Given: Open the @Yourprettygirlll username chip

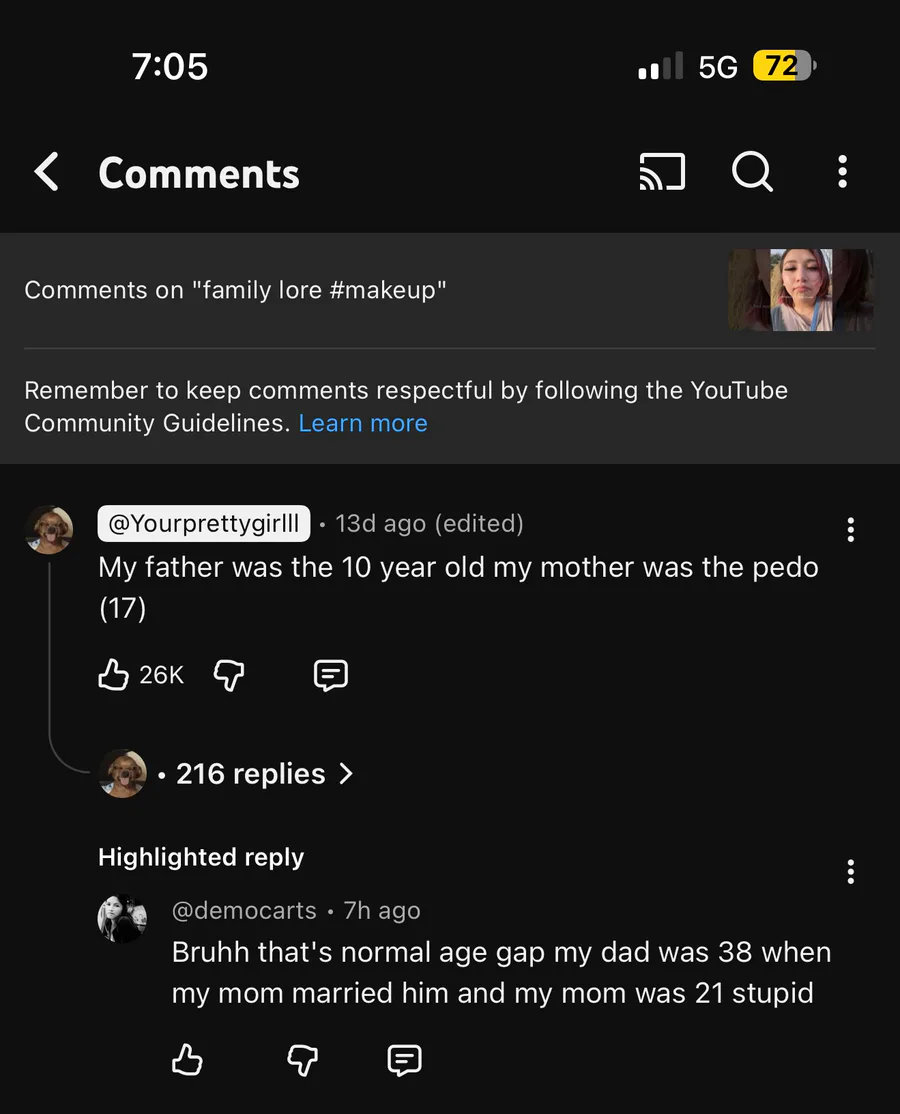Looking at the screenshot, I should [x=204, y=523].
